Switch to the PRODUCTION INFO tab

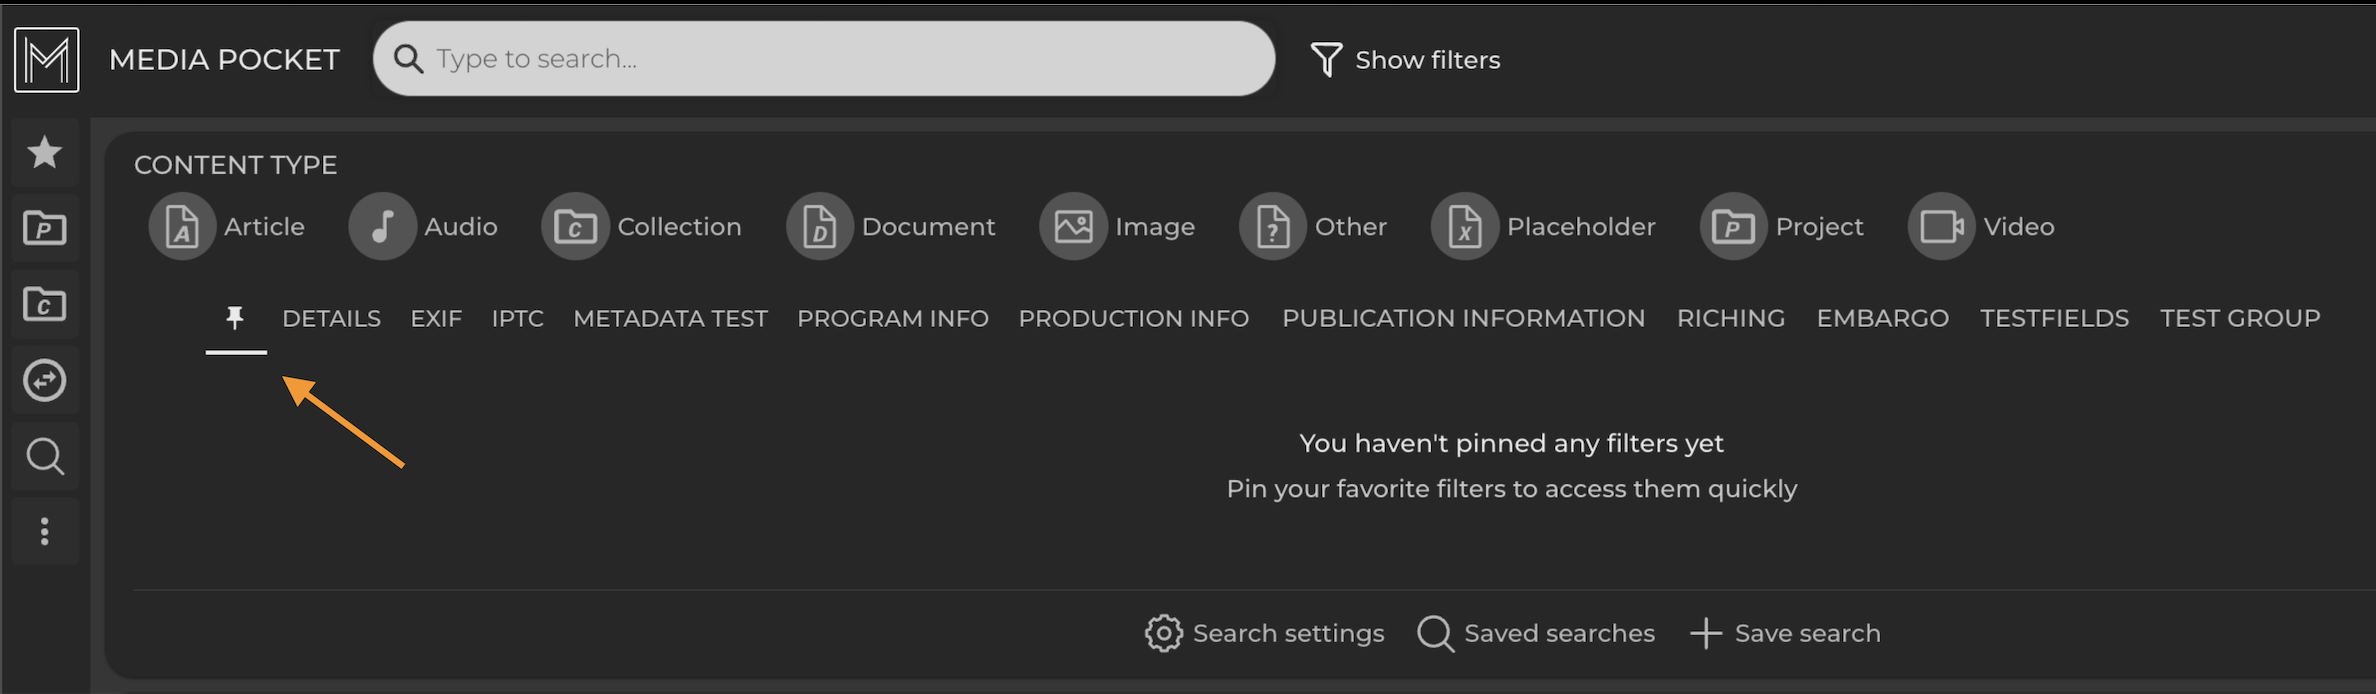(x=1133, y=319)
